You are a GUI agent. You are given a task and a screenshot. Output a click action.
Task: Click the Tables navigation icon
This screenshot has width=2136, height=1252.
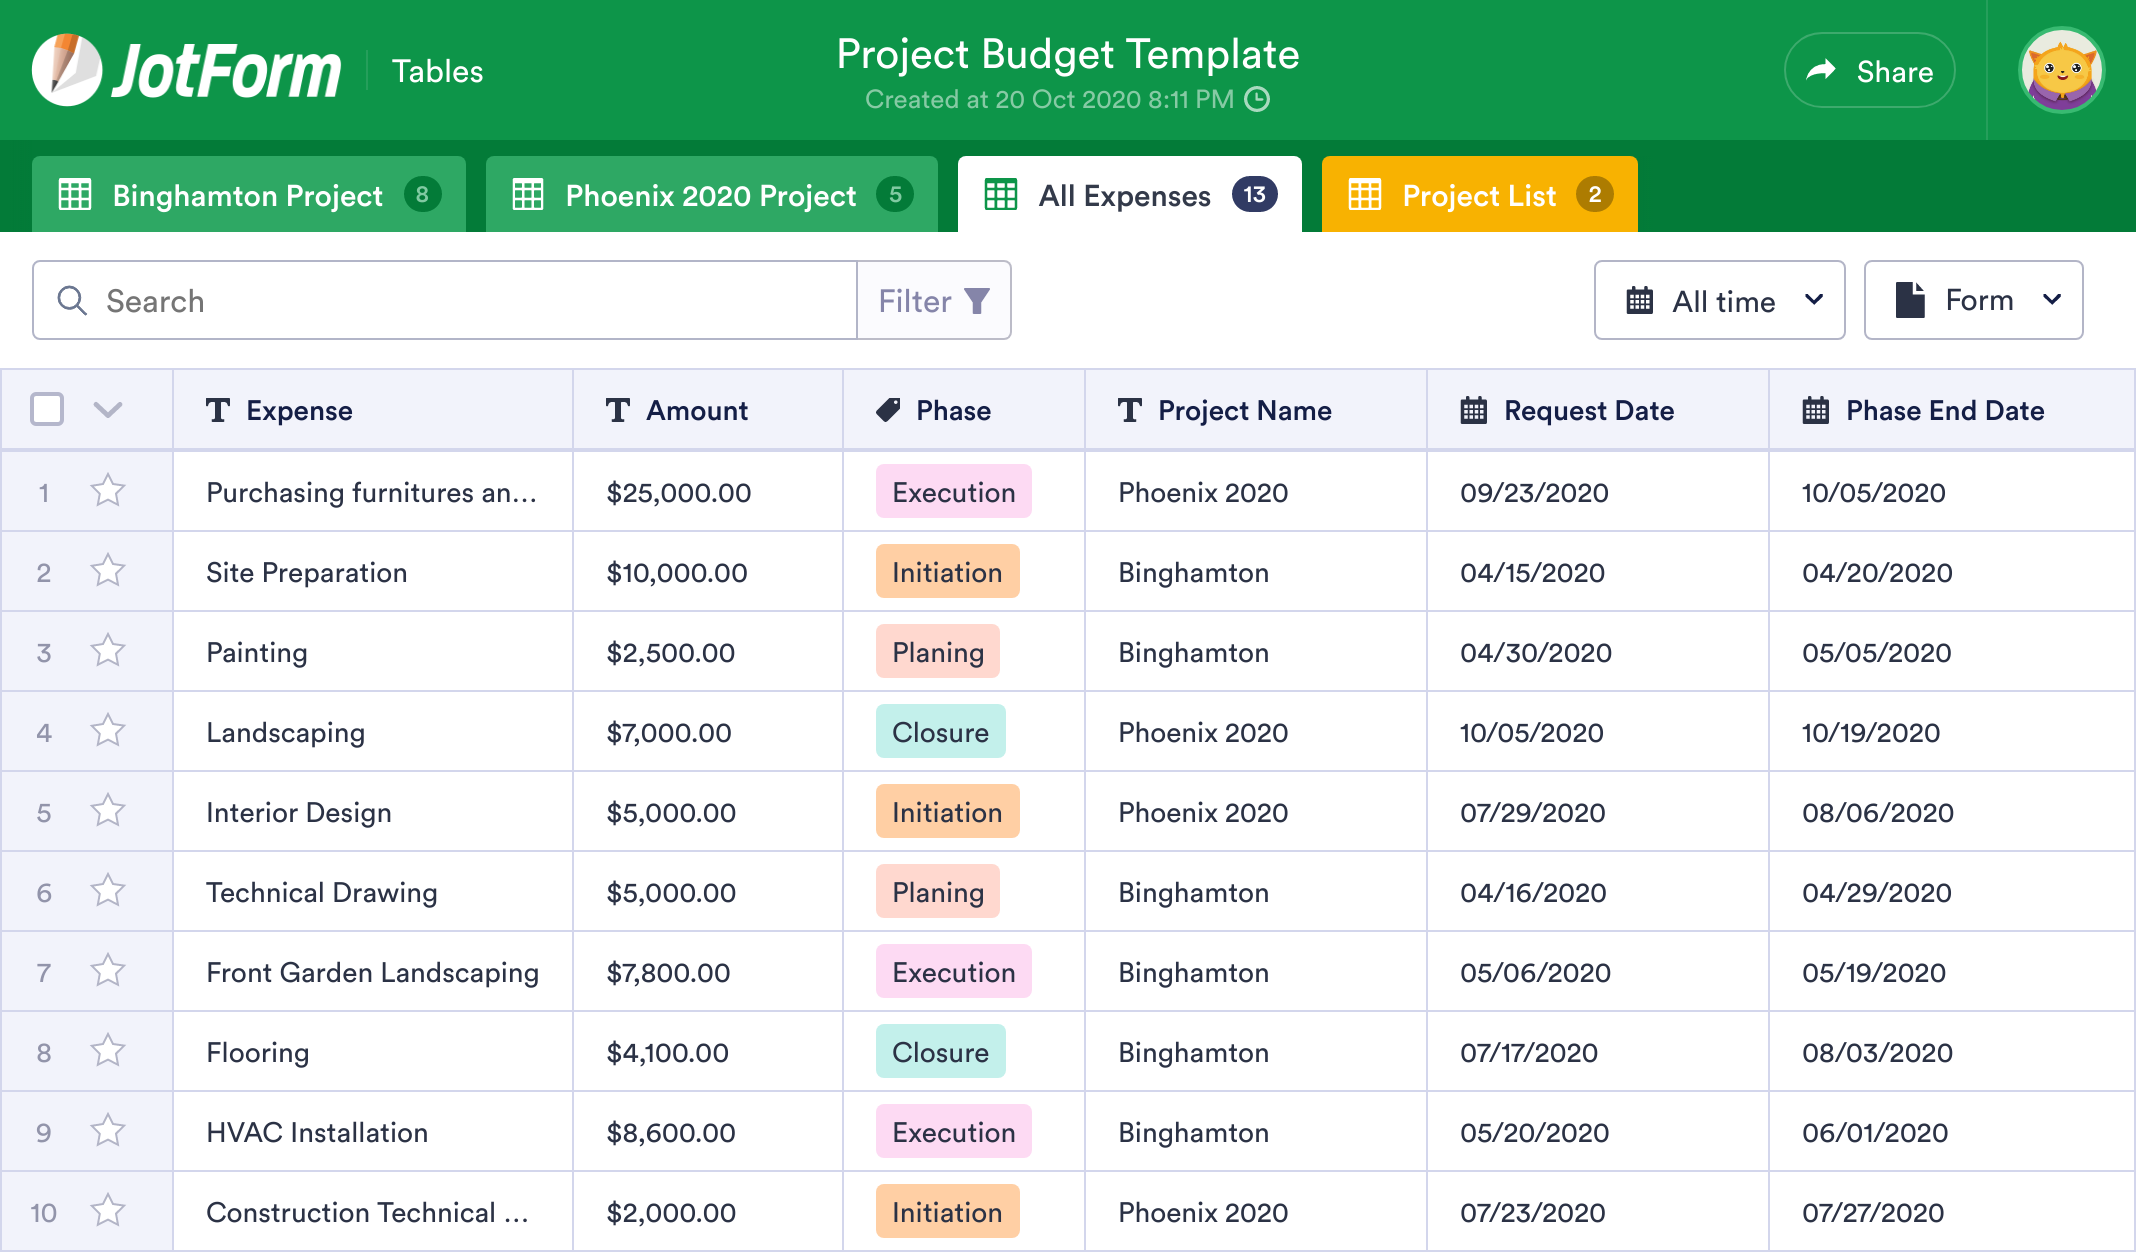[x=437, y=69]
